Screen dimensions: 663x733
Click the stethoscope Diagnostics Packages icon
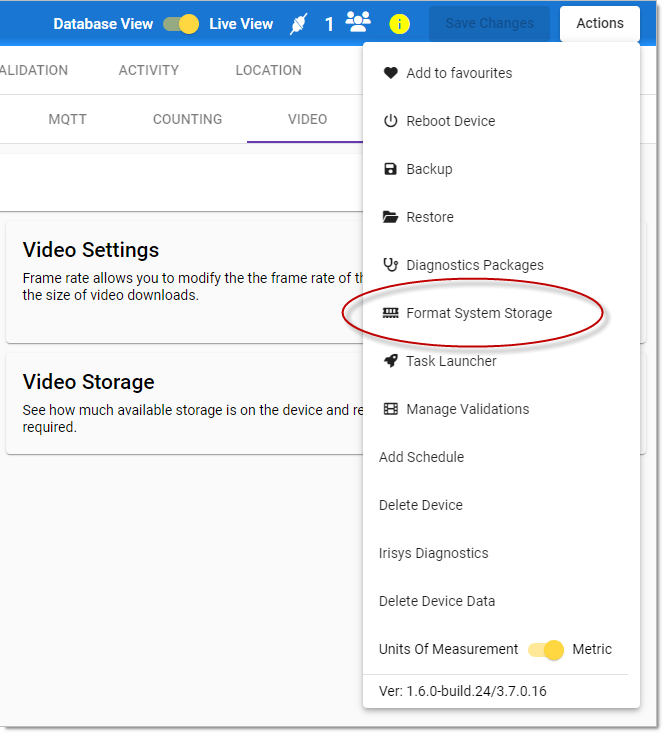(x=390, y=265)
